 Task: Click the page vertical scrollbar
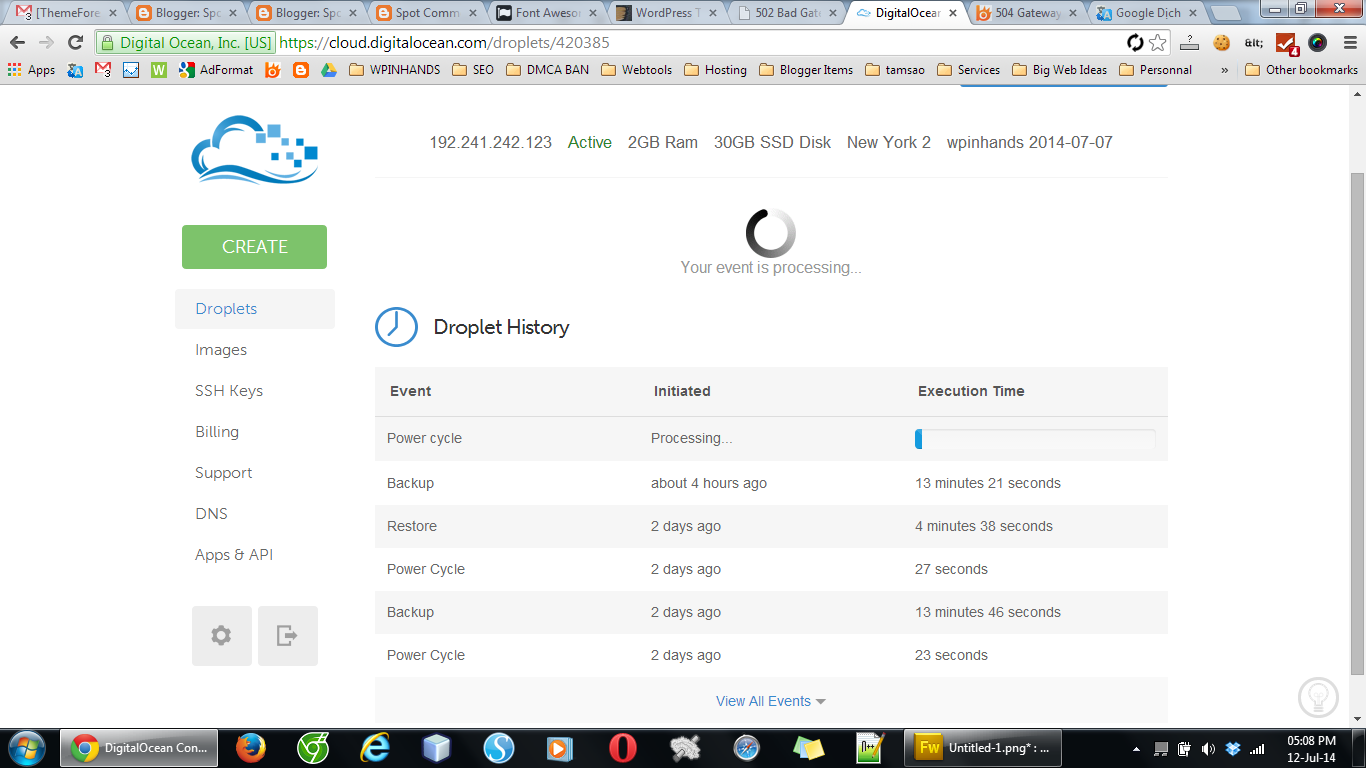pyautogui.click(x=1357, y=425)
